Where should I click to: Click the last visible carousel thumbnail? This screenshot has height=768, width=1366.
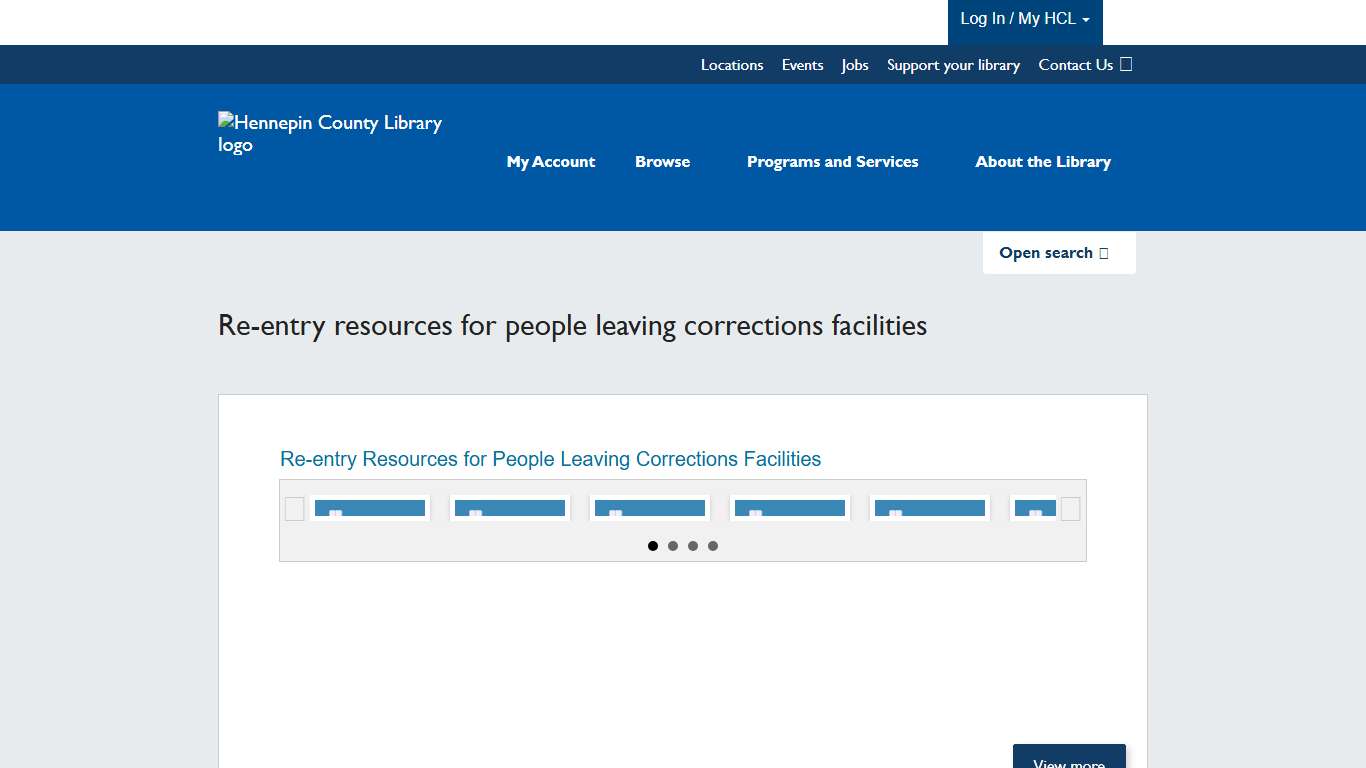[1034, 508]
